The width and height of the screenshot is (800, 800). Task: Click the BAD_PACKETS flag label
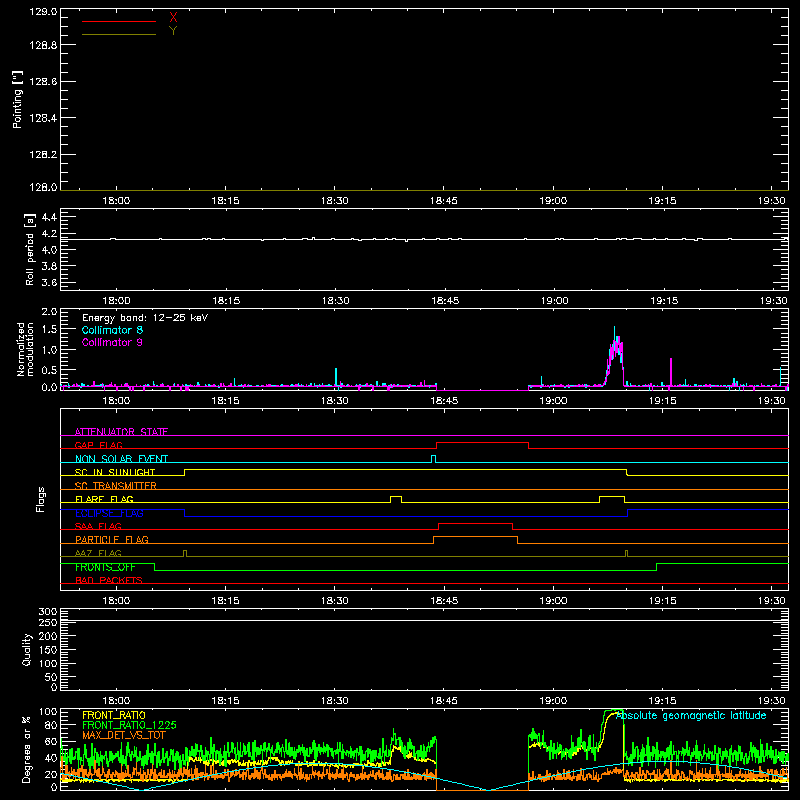[109, 580]
